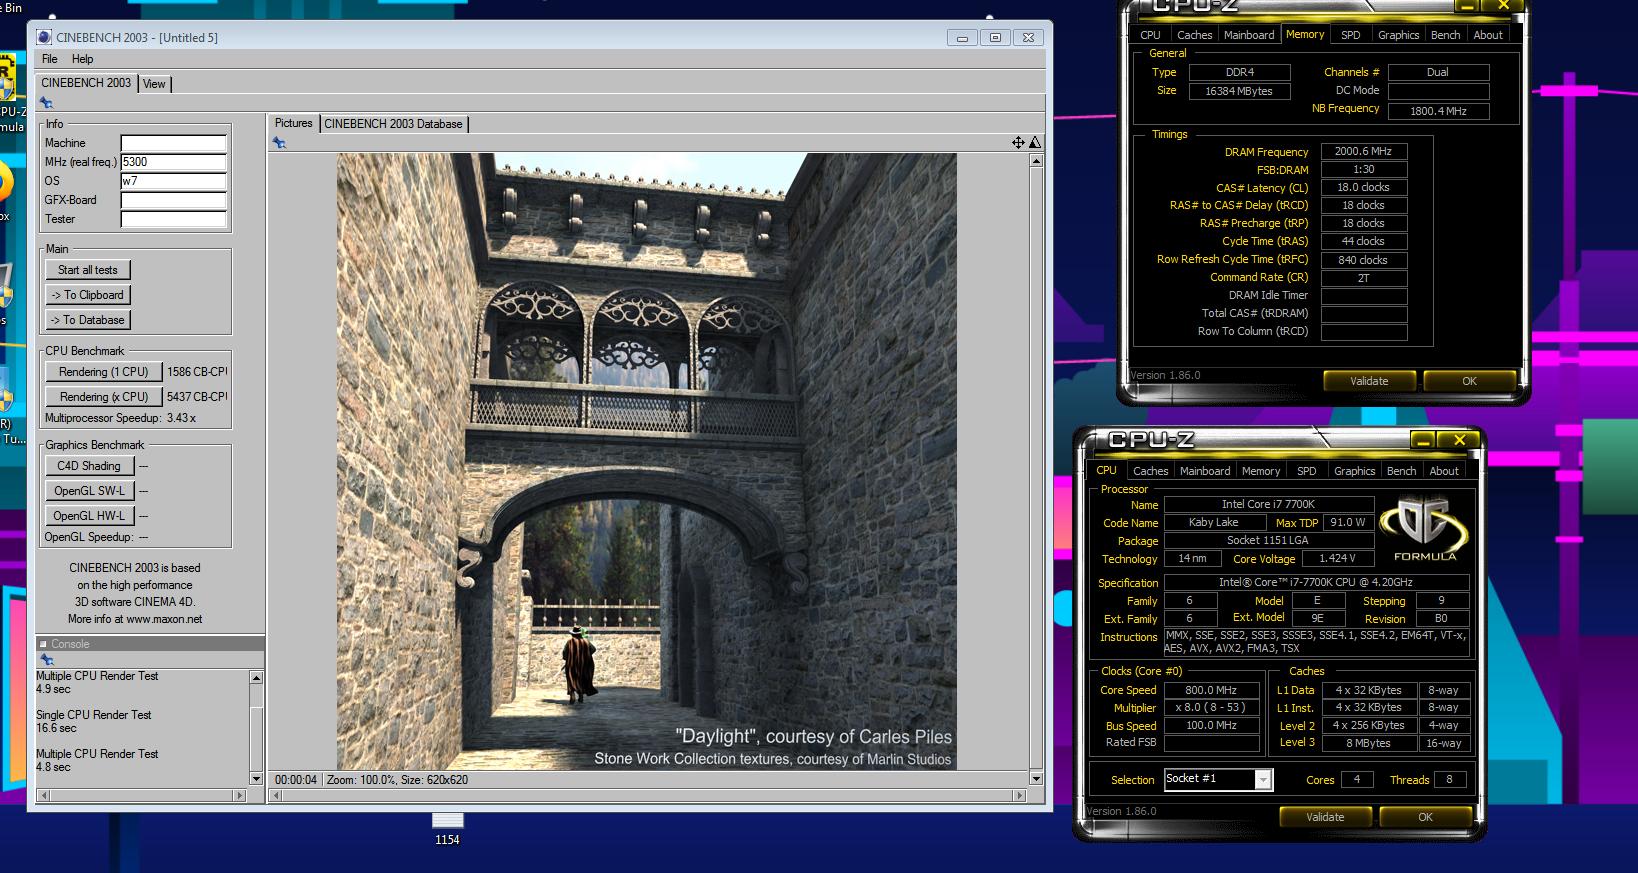Open Bench tab in upper CPU-Z window
This screenshot has width=1638, height=873.
coord(1445,35)
